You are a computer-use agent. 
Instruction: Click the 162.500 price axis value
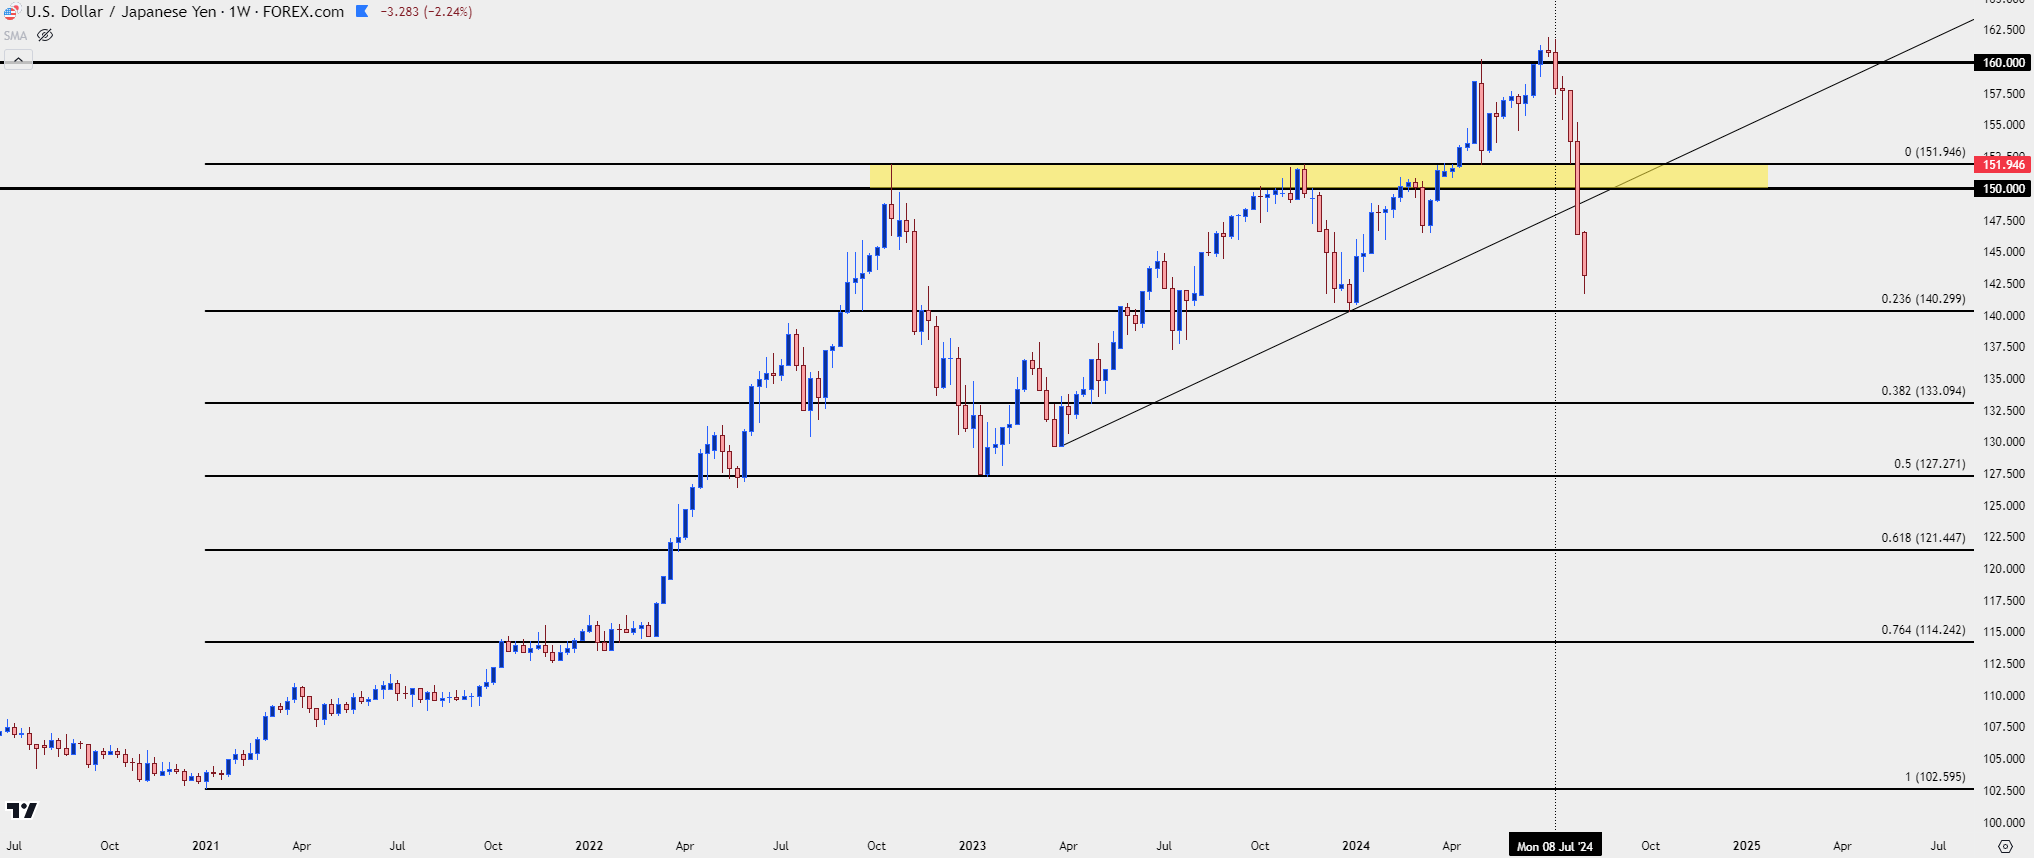click(x=2004, y=30)
